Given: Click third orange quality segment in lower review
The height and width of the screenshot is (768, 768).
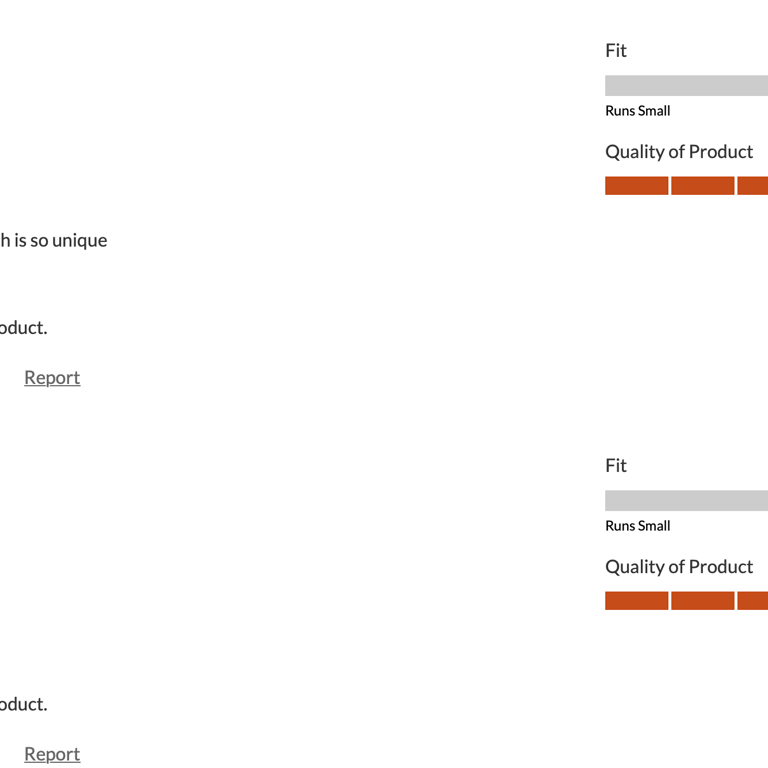Looking at the screenshot, I should pyautogui.click(x=753, y=601).
